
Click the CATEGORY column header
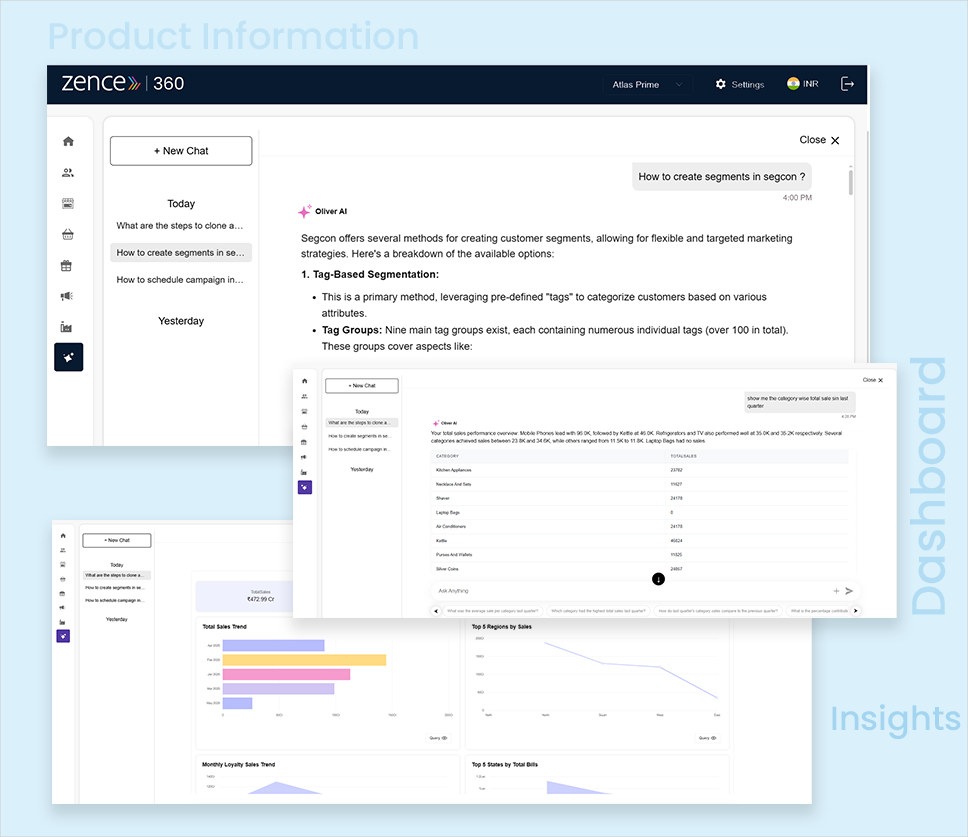[448, 456]
